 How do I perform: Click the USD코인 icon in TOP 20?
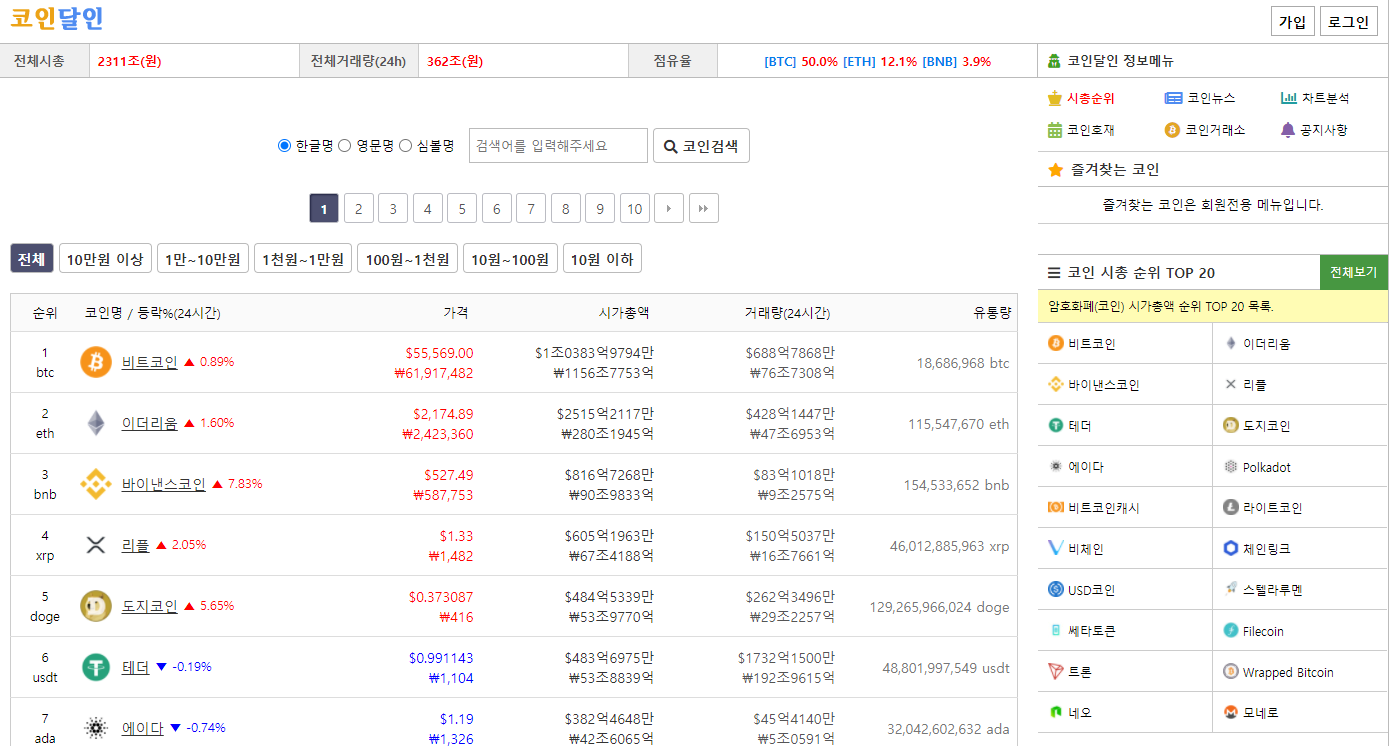(1055, 590)
